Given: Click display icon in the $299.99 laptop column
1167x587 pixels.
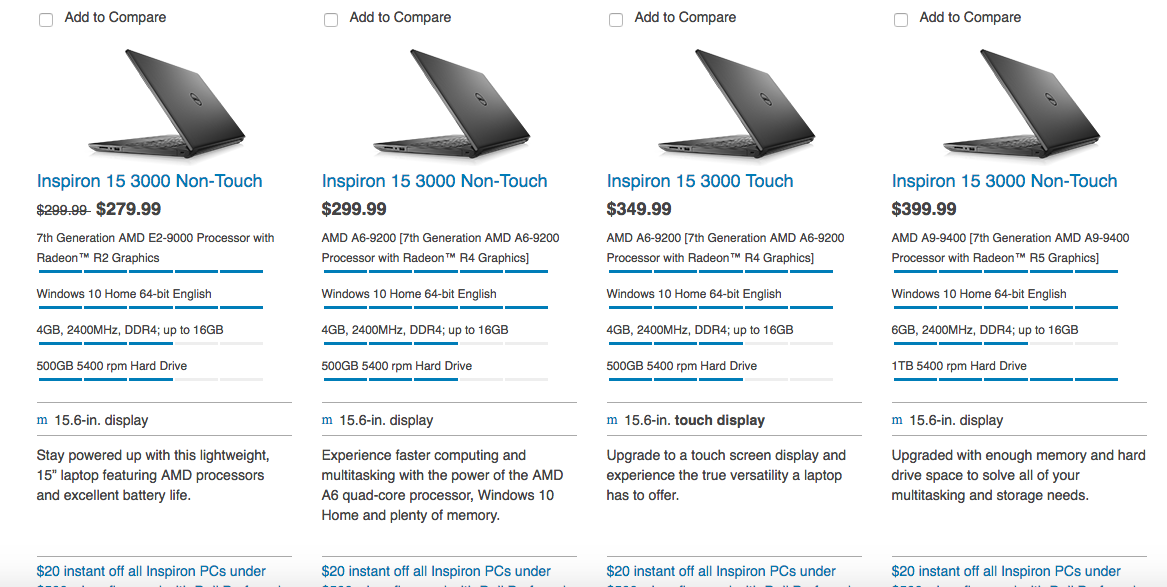Looking at the screenshot, I should 327,420.
